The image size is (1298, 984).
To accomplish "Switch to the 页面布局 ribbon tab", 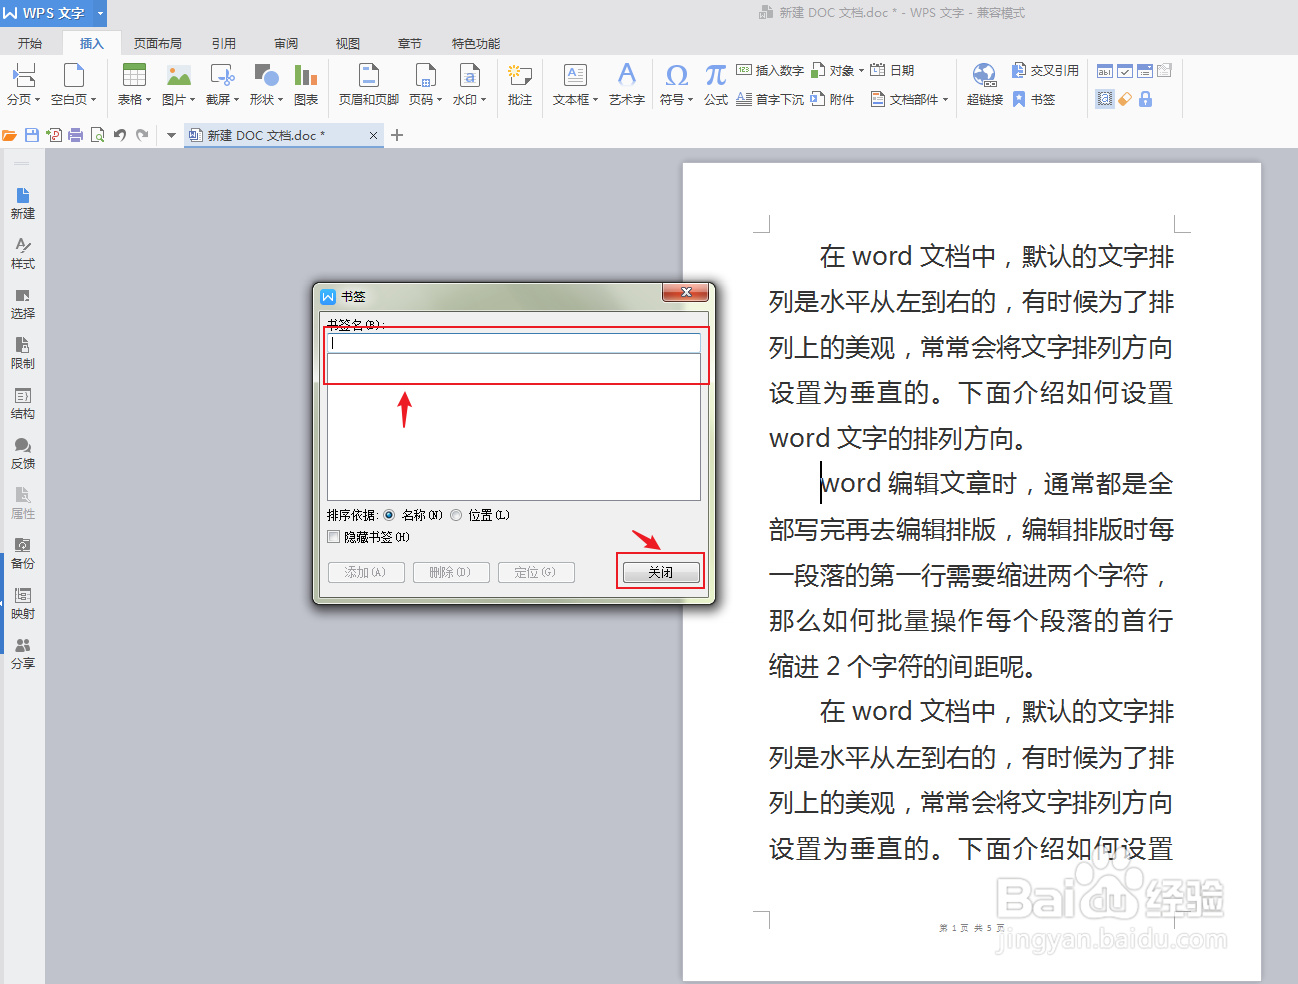I will tap(157, 43).
